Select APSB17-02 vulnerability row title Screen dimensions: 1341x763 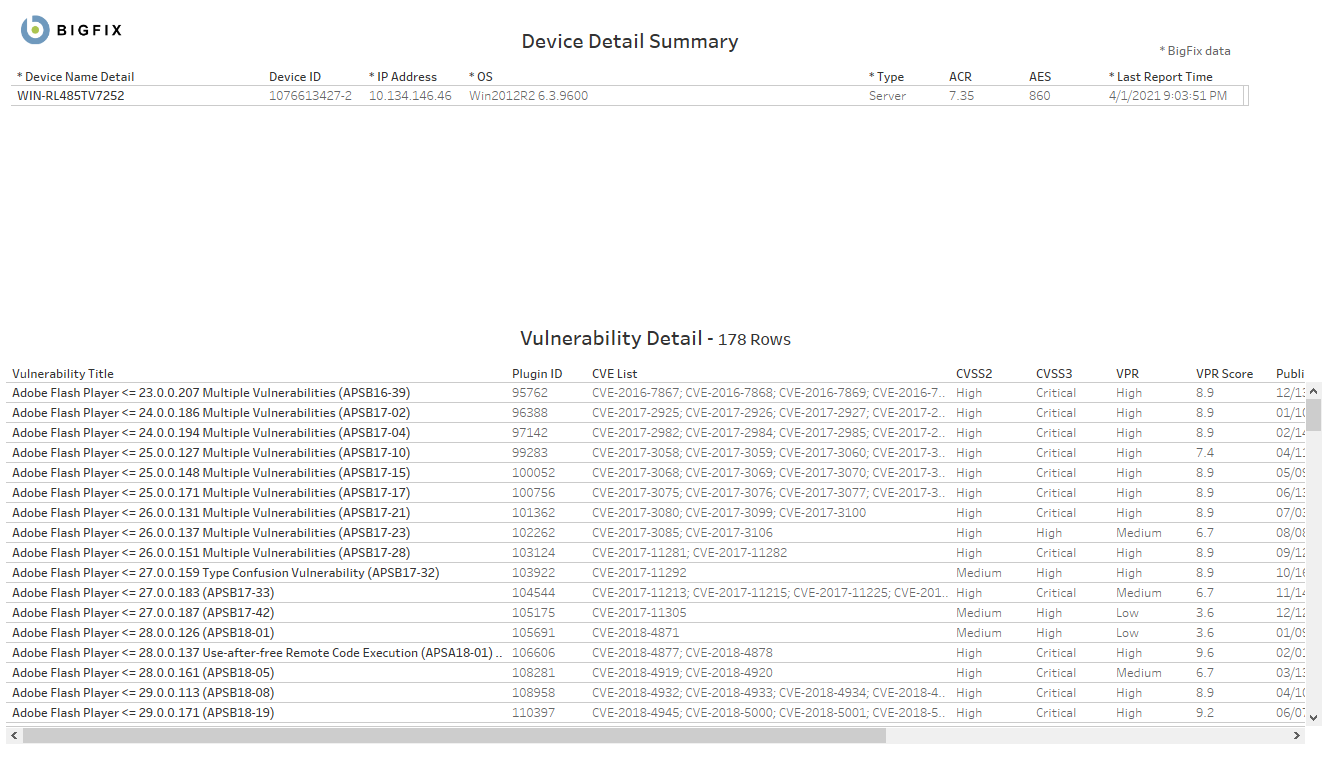click(x=211, y=413)
